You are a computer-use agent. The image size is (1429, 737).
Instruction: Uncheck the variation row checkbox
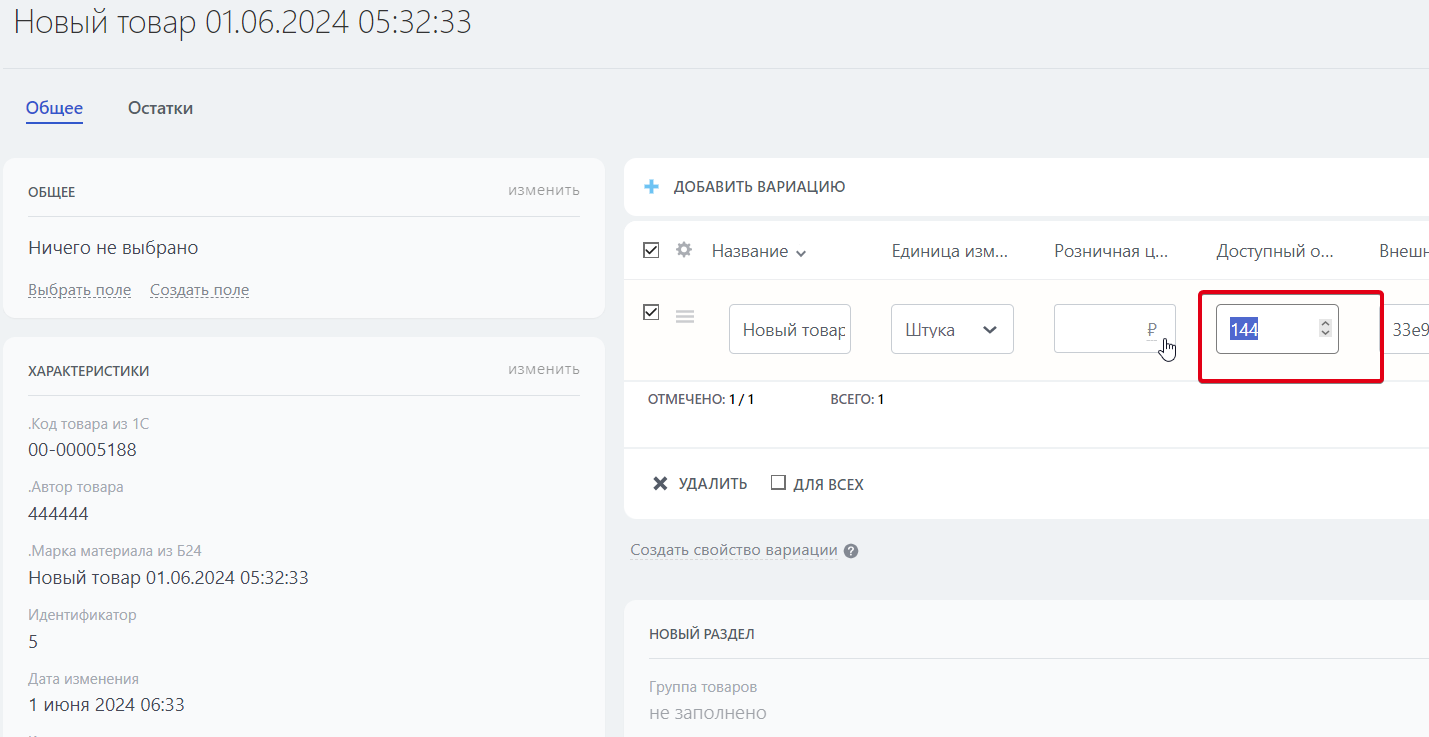(x=651, y=313)
